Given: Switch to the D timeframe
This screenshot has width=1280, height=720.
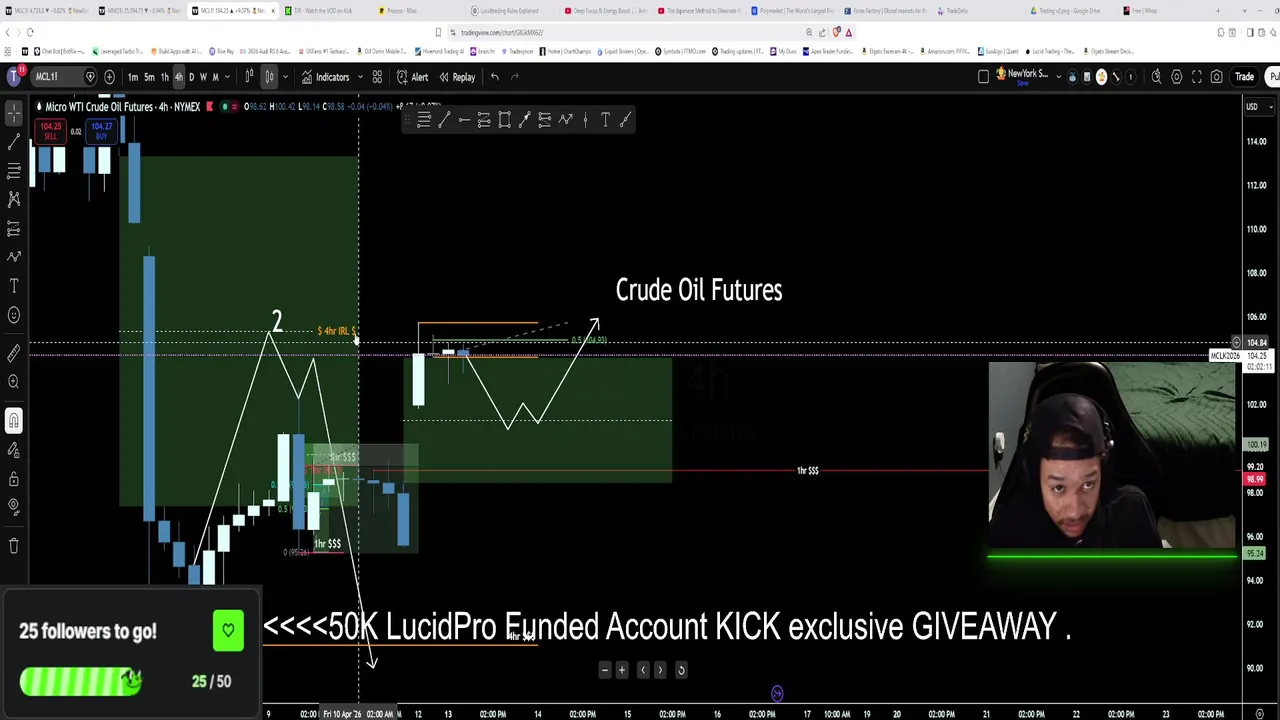Looking at the screenshot, I should pos(191,77).
